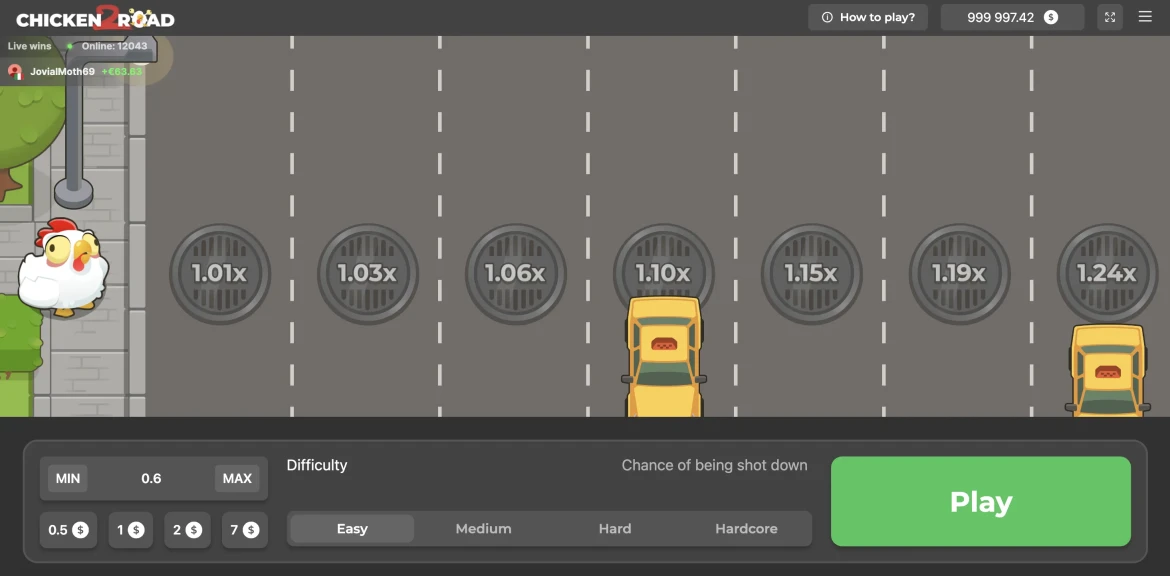The image size is (1170, 576).
Task: Open How to play? help
Action: click(868, 17)
